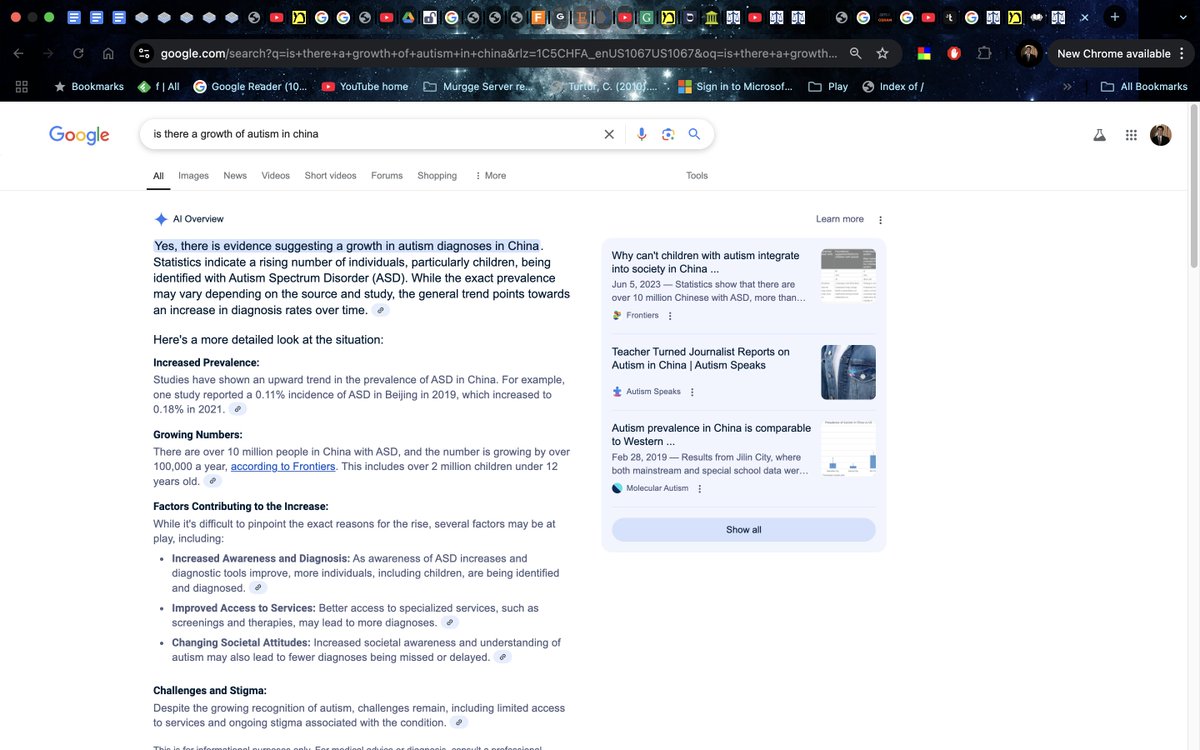Bookmark this page with the star icon
The image size is (1200, 750).
point(882,53)
